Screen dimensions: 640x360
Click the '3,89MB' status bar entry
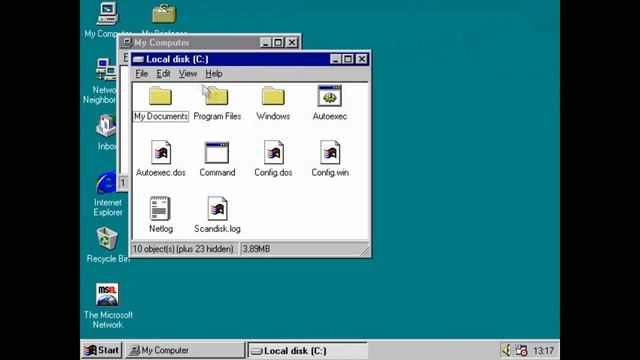coord(256,249)
